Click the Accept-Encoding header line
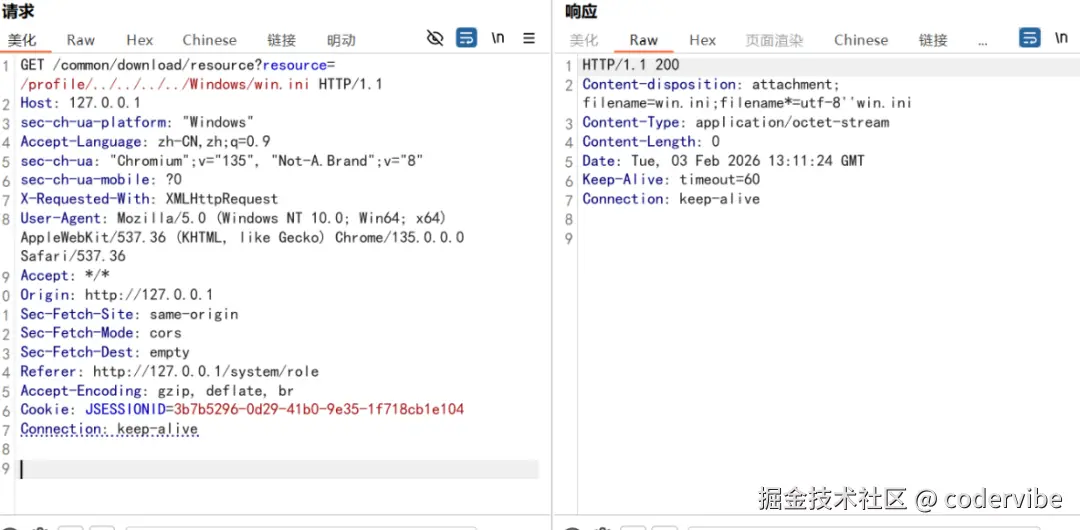 157,391
